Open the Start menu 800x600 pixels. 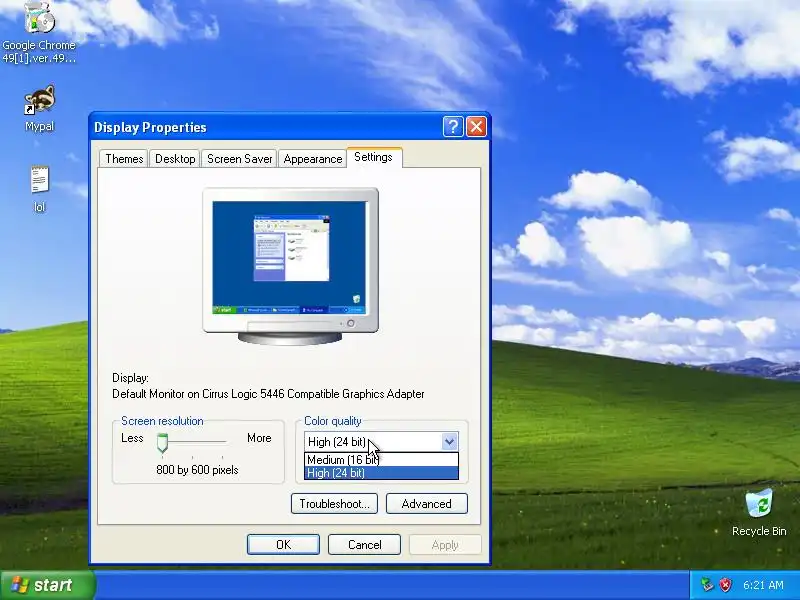(x=47, y=585)
